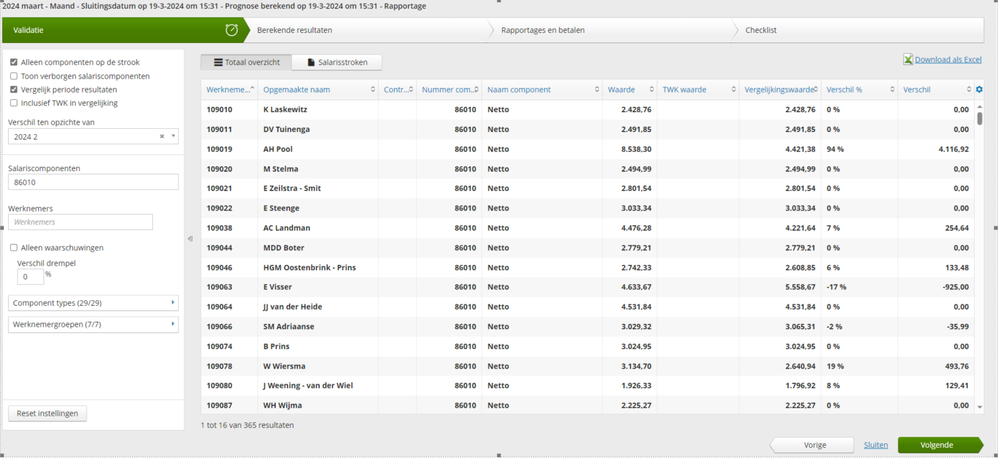Select row MDD Boter
This screenshot has height=464, width=998.
pyautogui.click(x=588, y=248)
